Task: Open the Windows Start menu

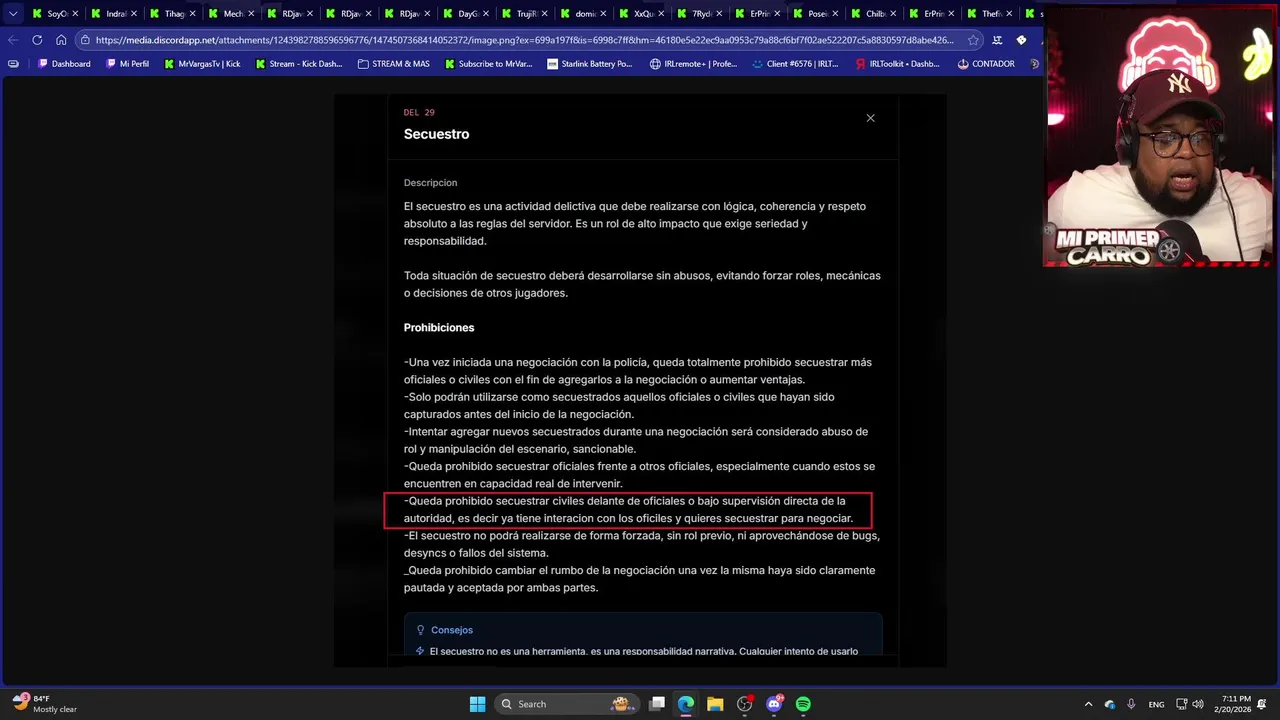Action: coord(477,704)
